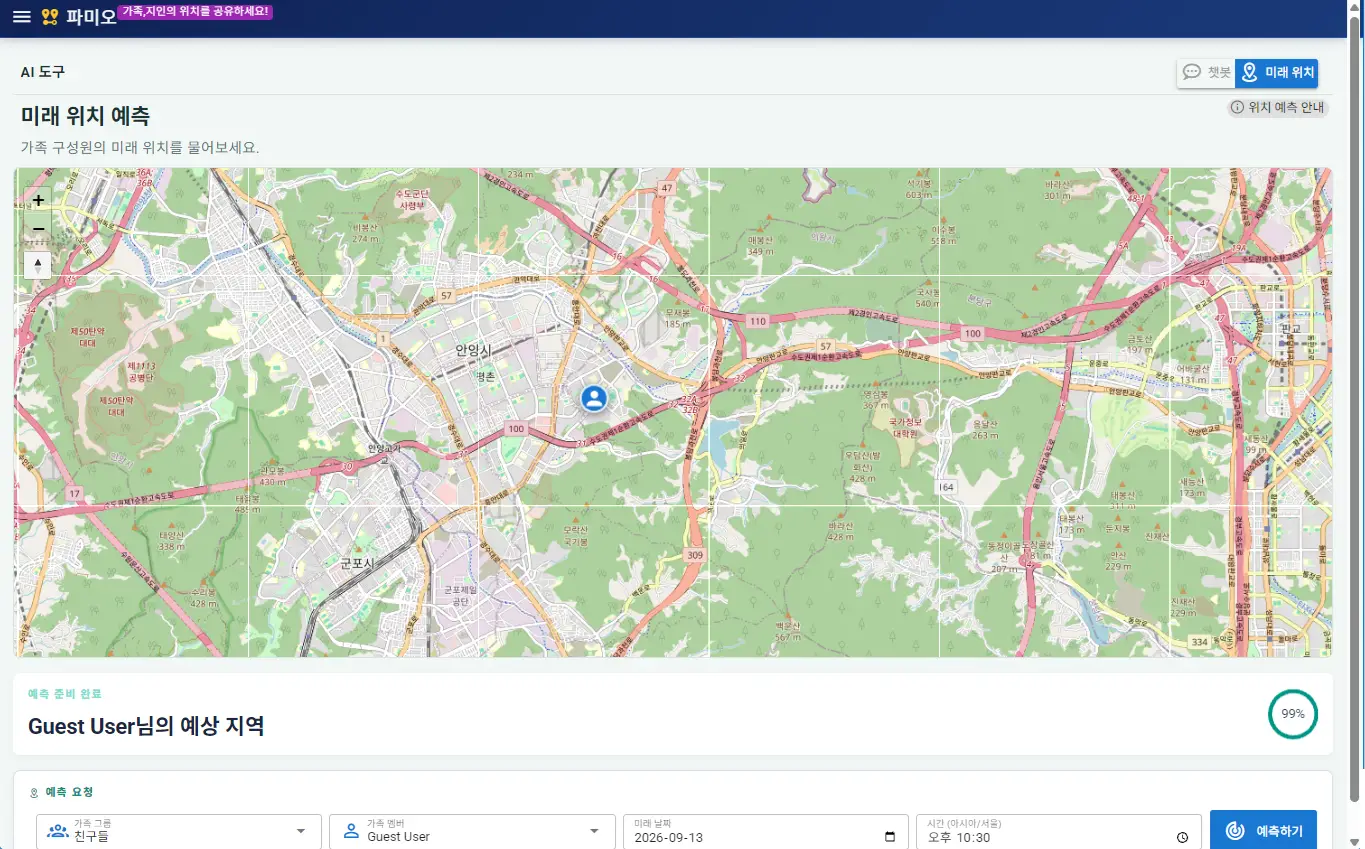The height and width of the screenshot is (849, 1365).
Task: Click the 평촌 label on the map
Action: coord(486,376)
